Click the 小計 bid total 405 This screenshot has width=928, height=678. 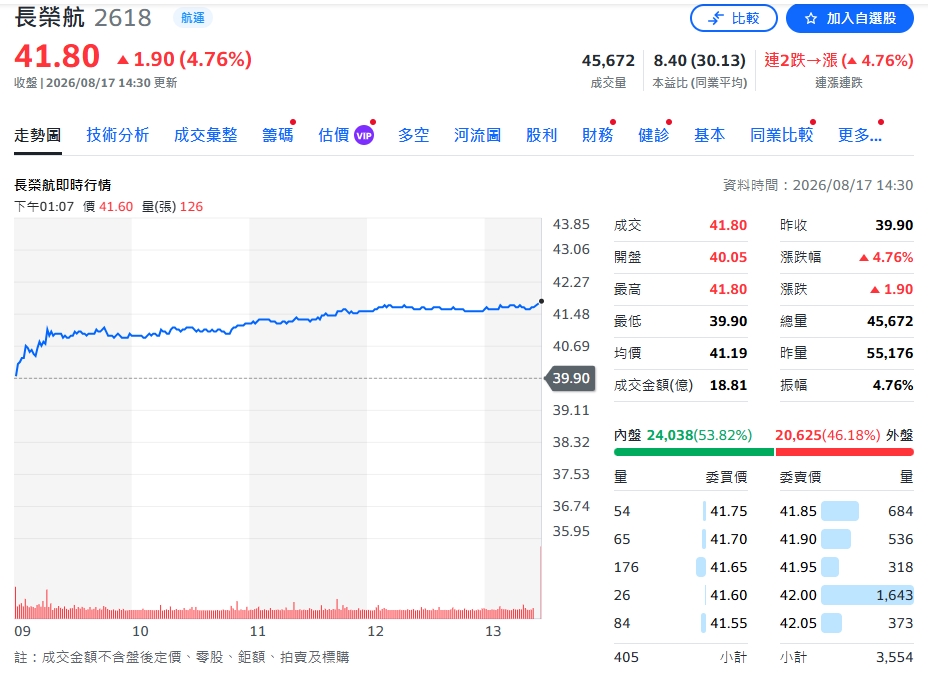626,657
